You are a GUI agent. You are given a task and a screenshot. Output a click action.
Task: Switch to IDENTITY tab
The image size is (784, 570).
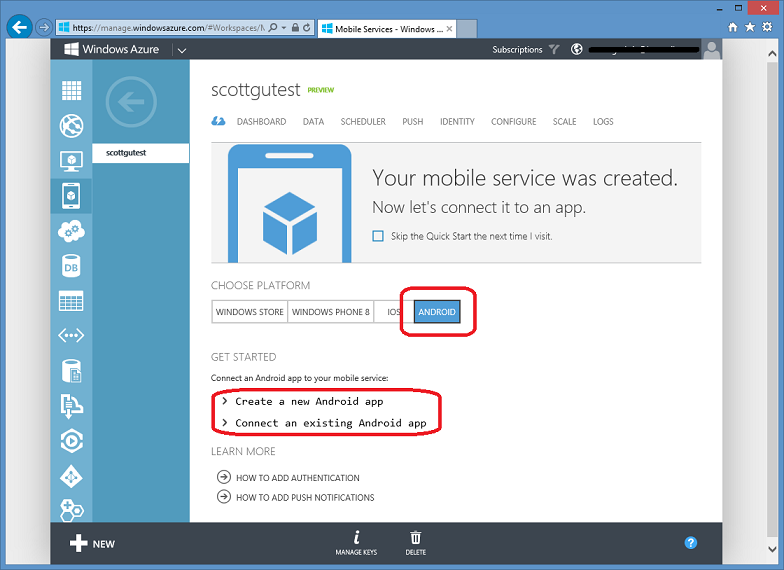pos(457,122)
